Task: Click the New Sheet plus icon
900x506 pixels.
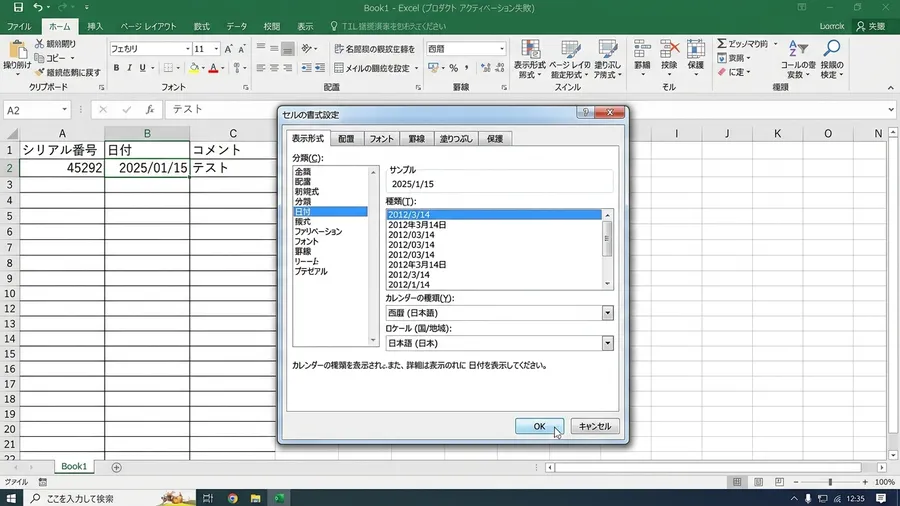Action: coord(117,468)
